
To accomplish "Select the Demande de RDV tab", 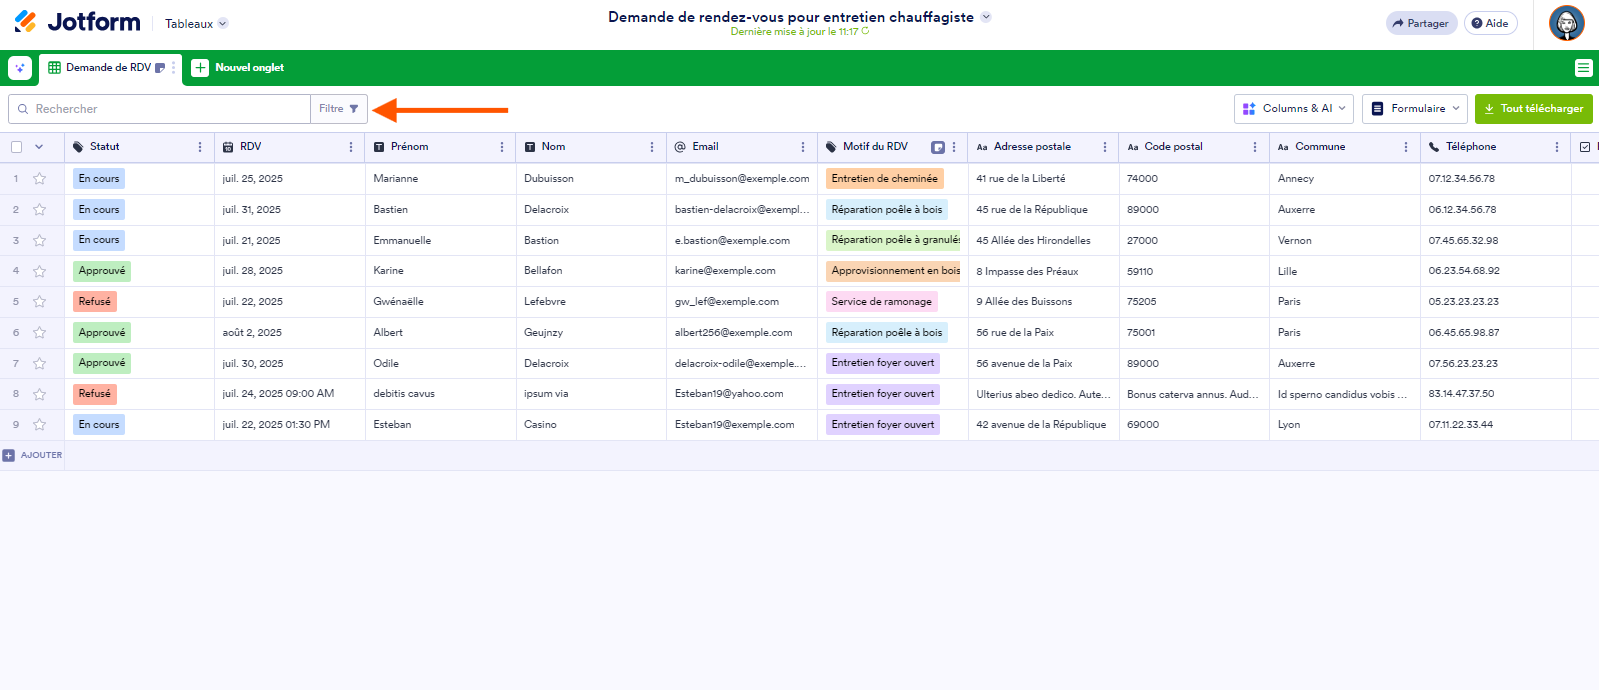I will 108,68.
